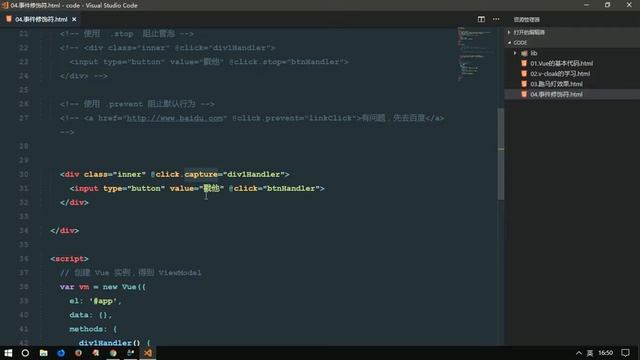Image resolution: width=640 pixels, height=360 pixels.
Task: Open 02.v-cloak的学习.html file
Action: click(560, 74)
